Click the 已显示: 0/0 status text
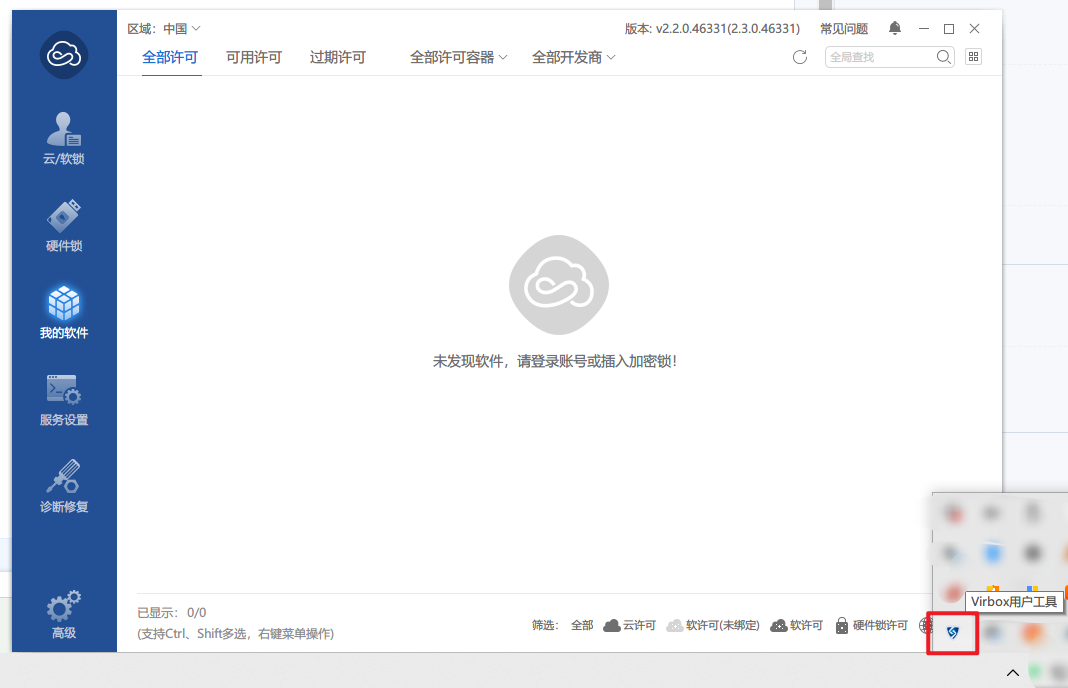 tap(172, 612)
